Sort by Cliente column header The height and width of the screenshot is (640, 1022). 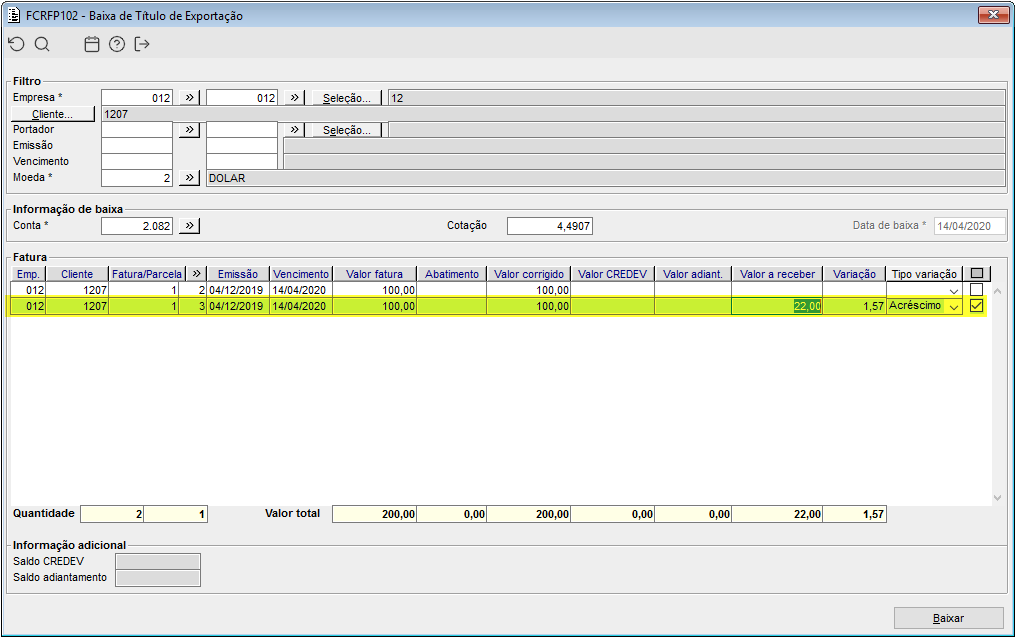[x=77, y=274]
